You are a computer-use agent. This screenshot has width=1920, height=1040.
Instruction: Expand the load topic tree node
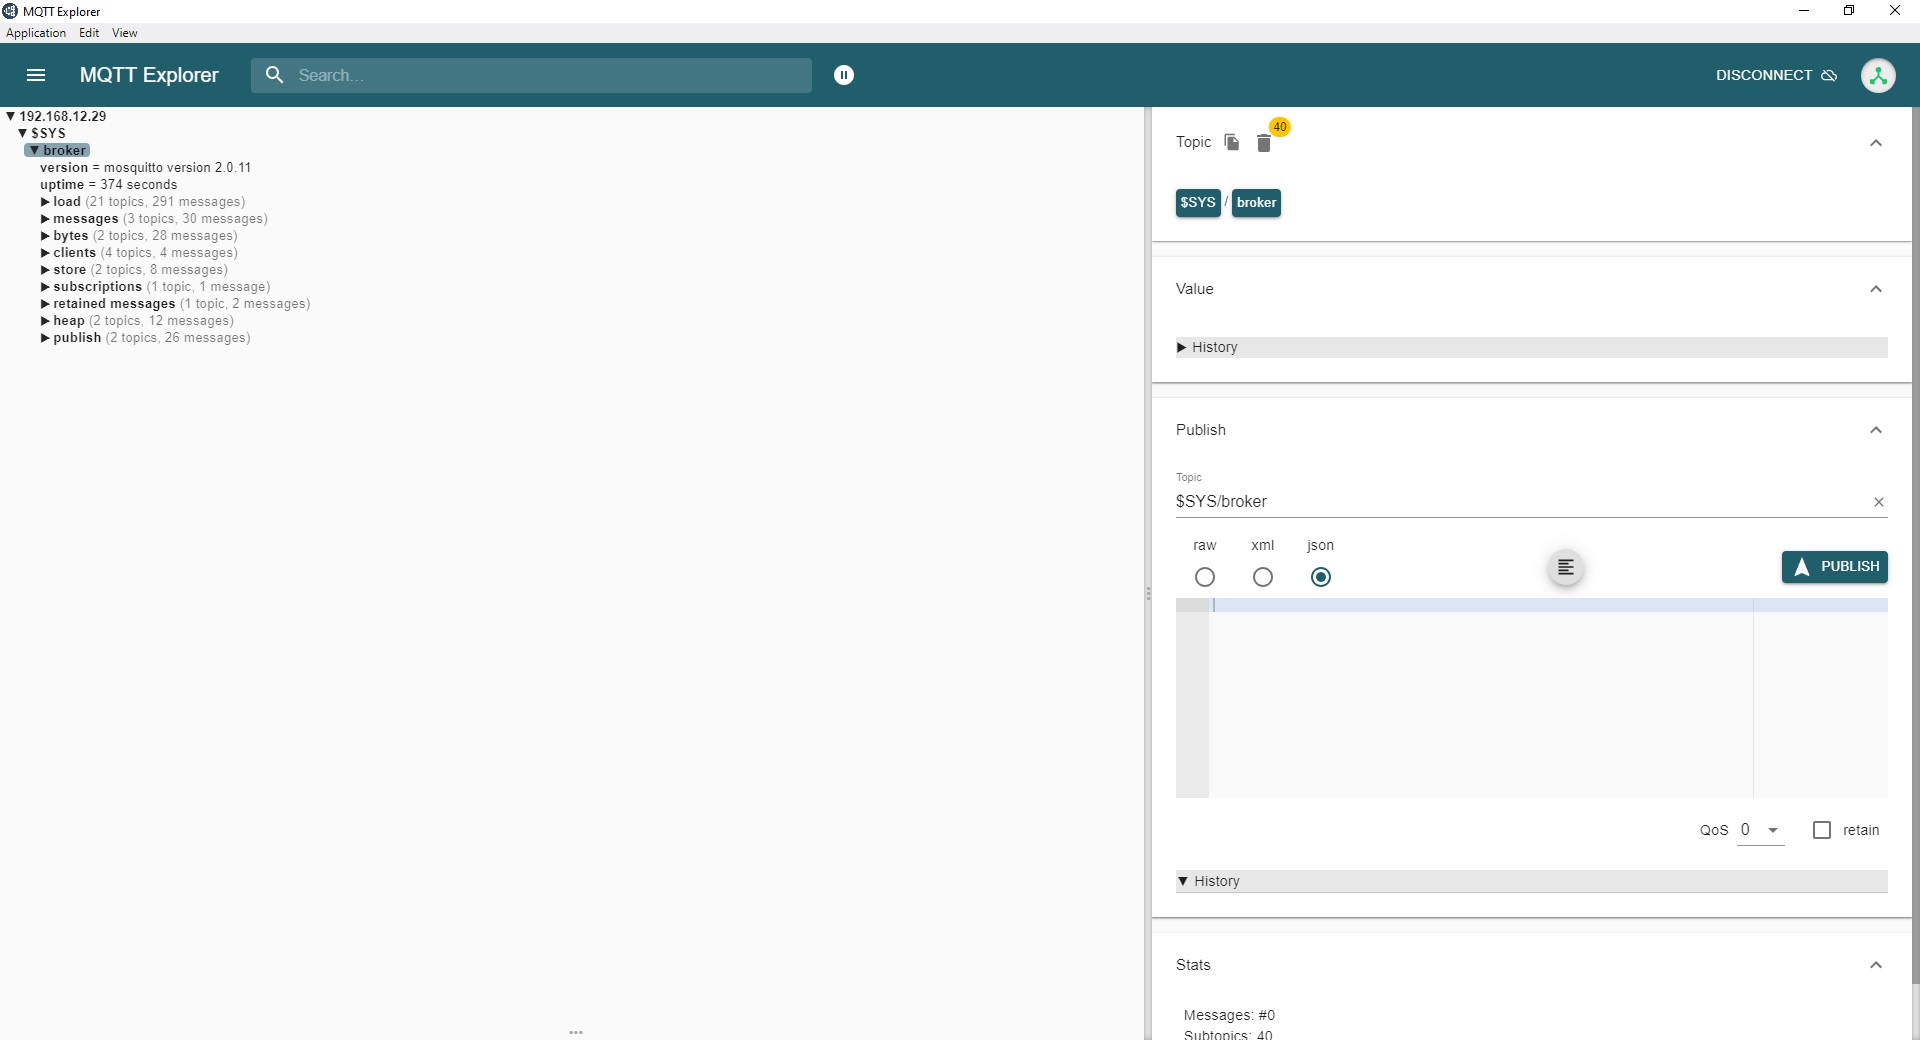45,202
